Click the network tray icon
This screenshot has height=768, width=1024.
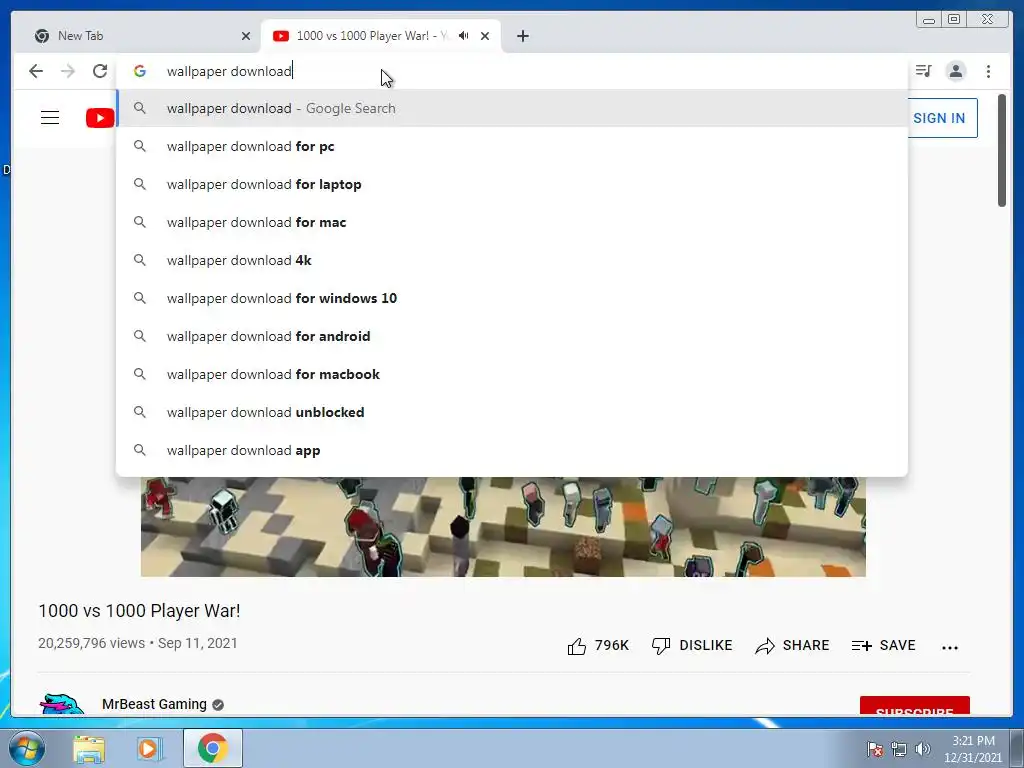point(899,749)
